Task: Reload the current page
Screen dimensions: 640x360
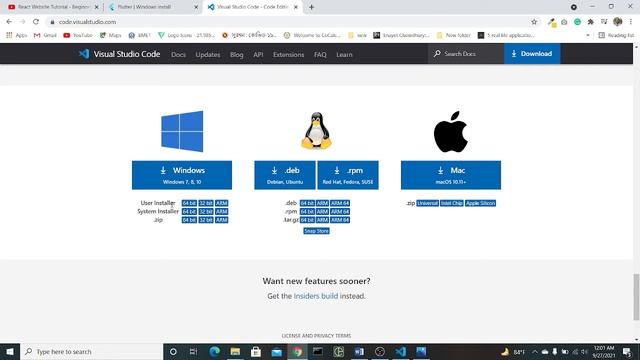Action: (x=36, y=22)
